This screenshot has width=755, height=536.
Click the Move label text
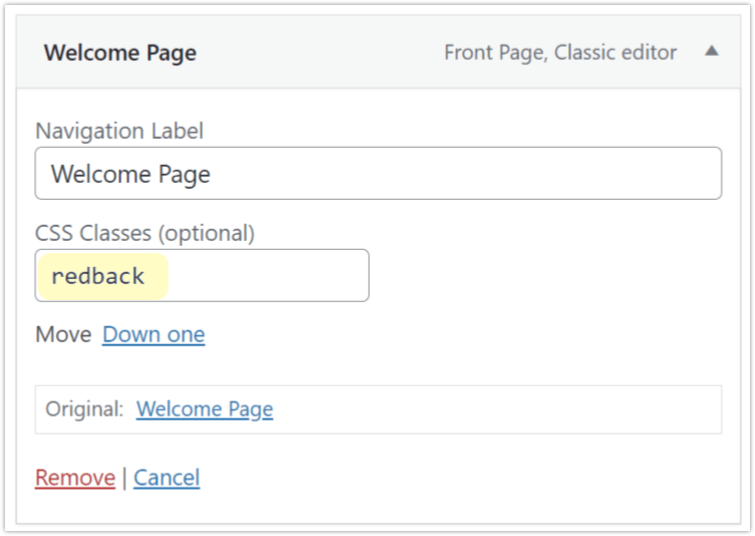click(x=64, y=334)
